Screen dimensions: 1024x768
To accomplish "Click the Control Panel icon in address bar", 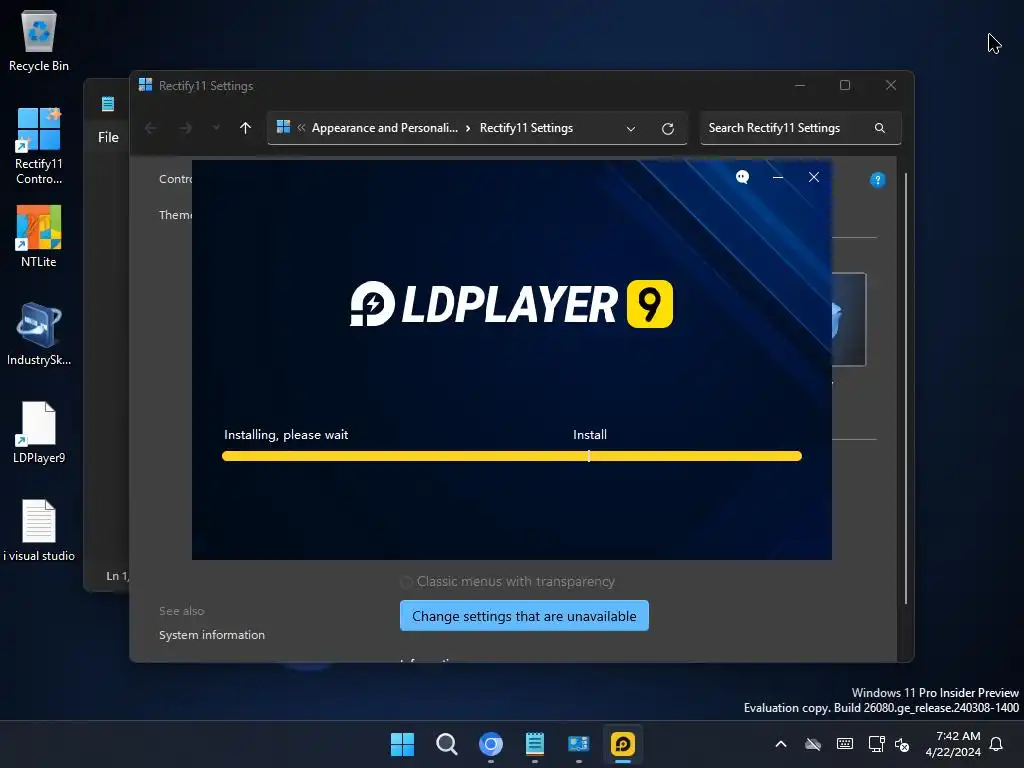I will pyautogui.click(x=283, y=127).
